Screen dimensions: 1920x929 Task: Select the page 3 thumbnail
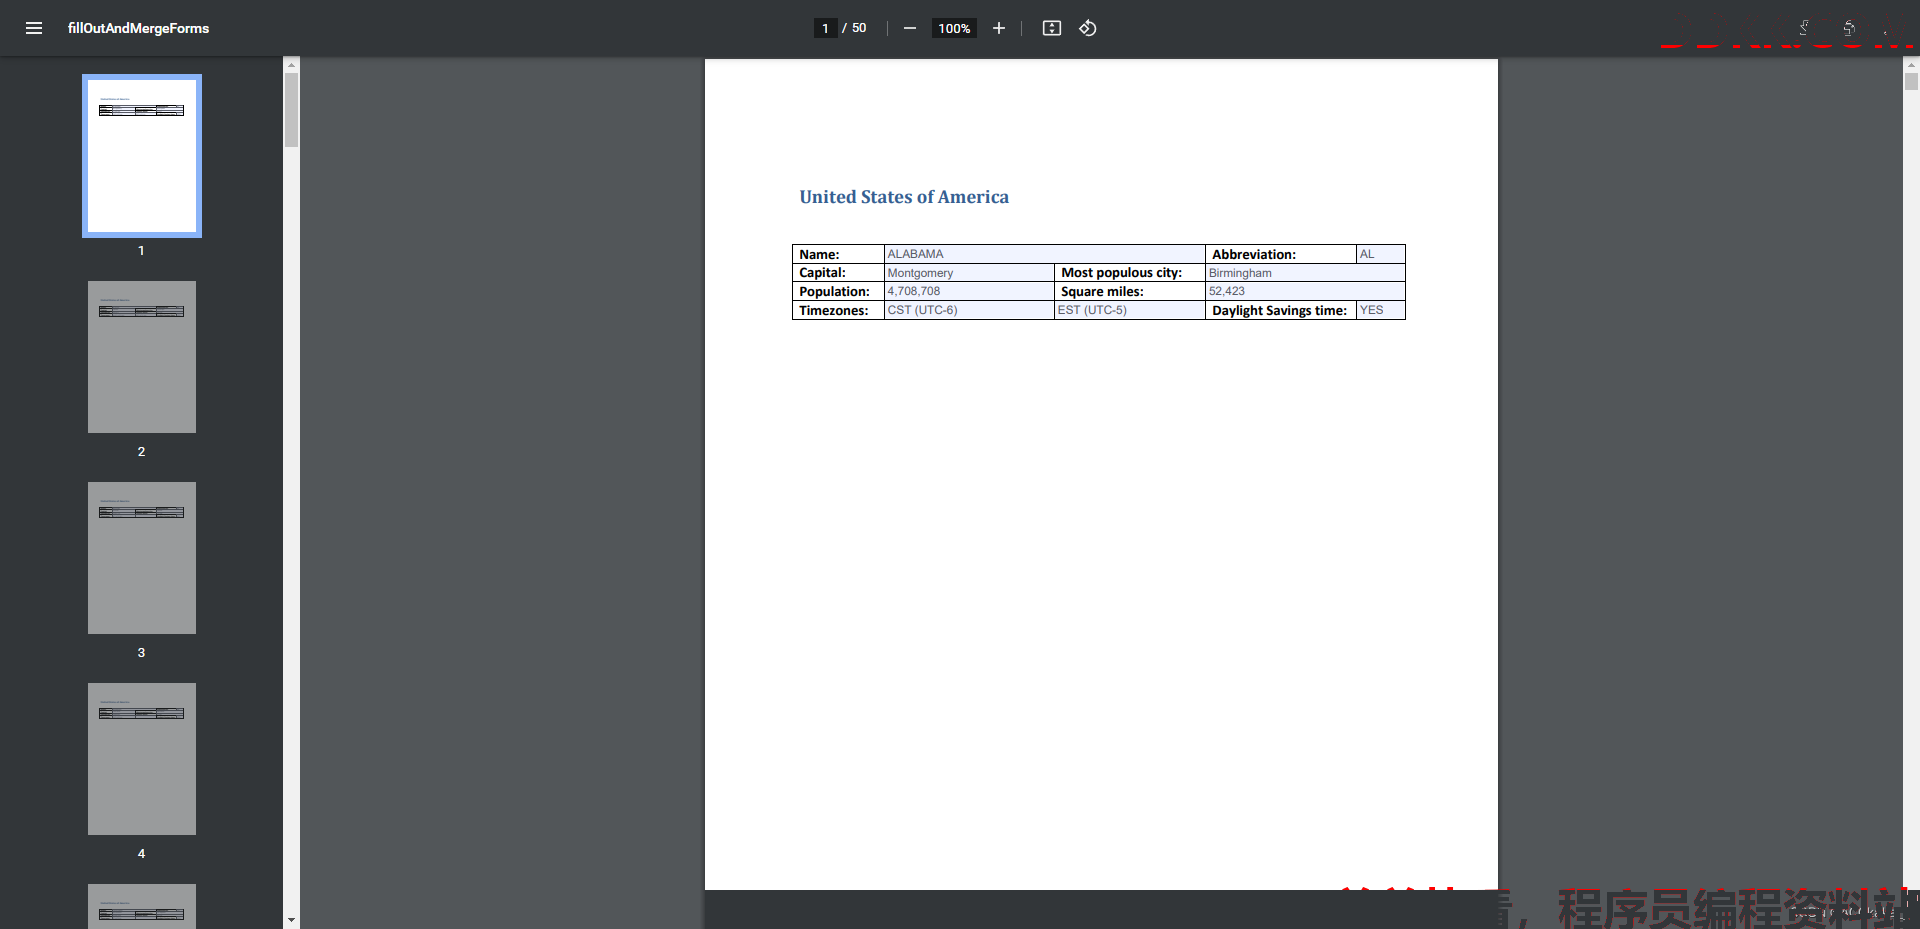142,558
